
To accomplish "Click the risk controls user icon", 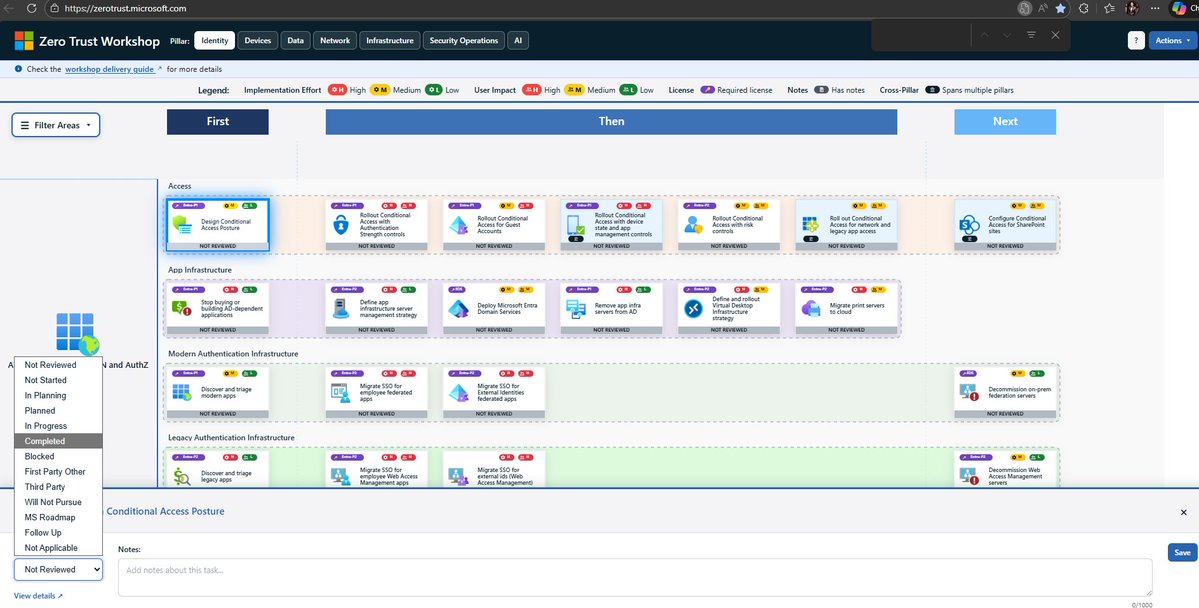I will (x=694, y=224).
